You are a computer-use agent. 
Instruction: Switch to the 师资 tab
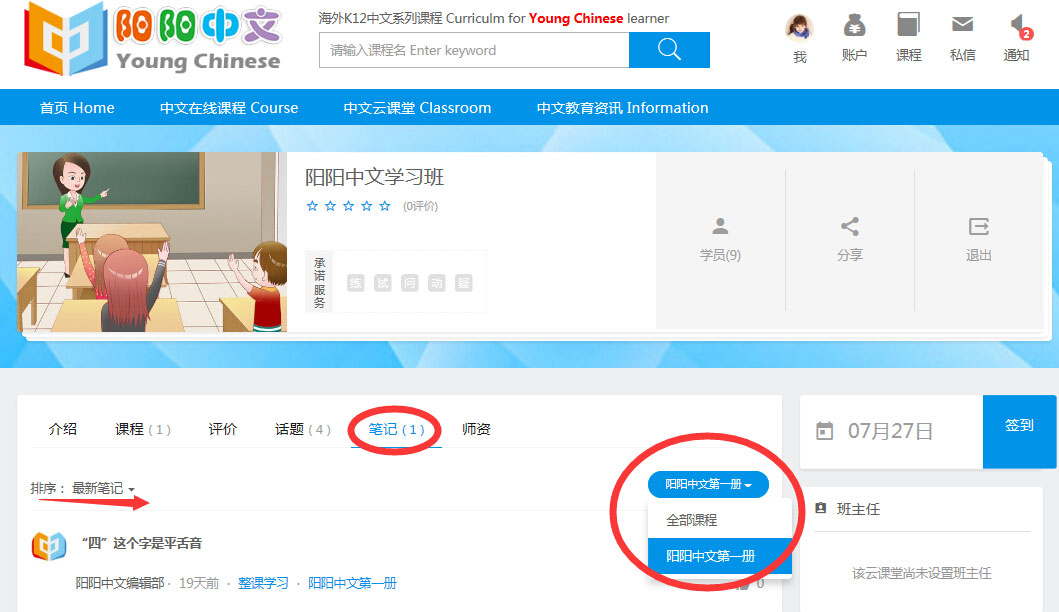[476, 429]
